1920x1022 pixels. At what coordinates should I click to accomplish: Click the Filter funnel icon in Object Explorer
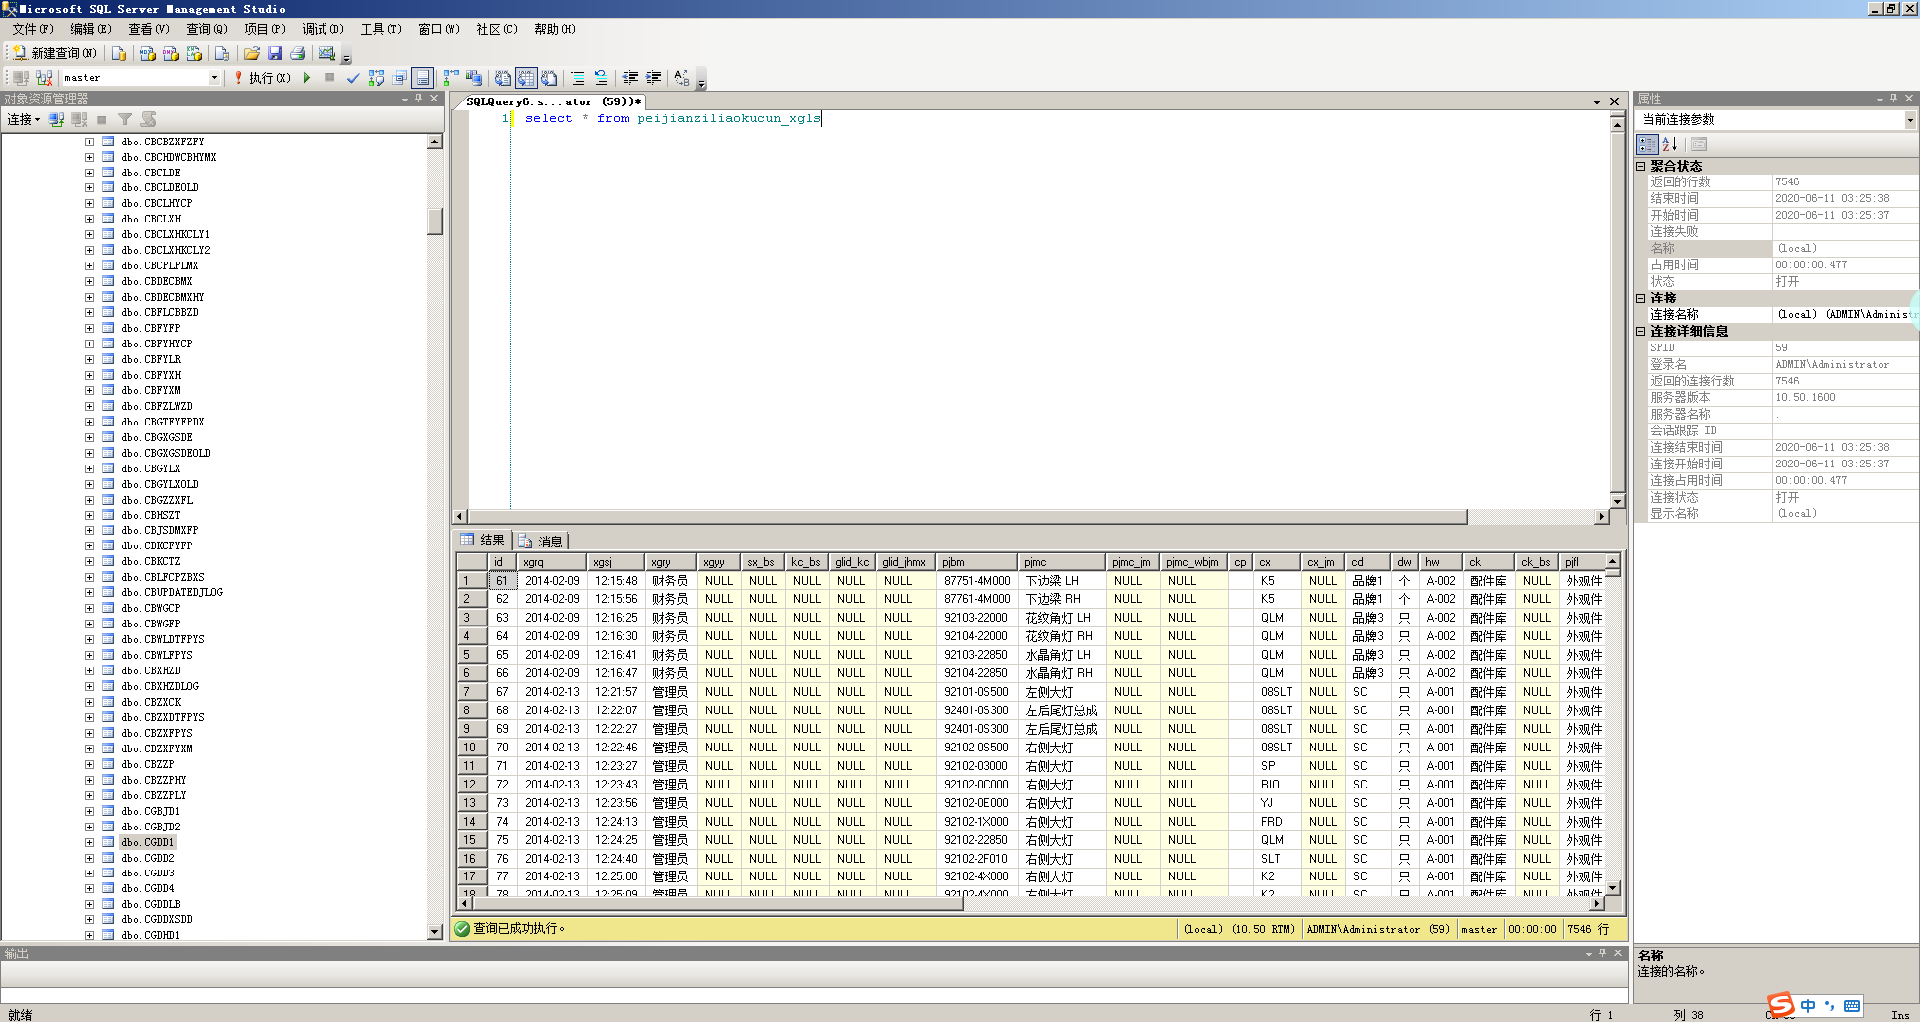(x=125, y=120)
